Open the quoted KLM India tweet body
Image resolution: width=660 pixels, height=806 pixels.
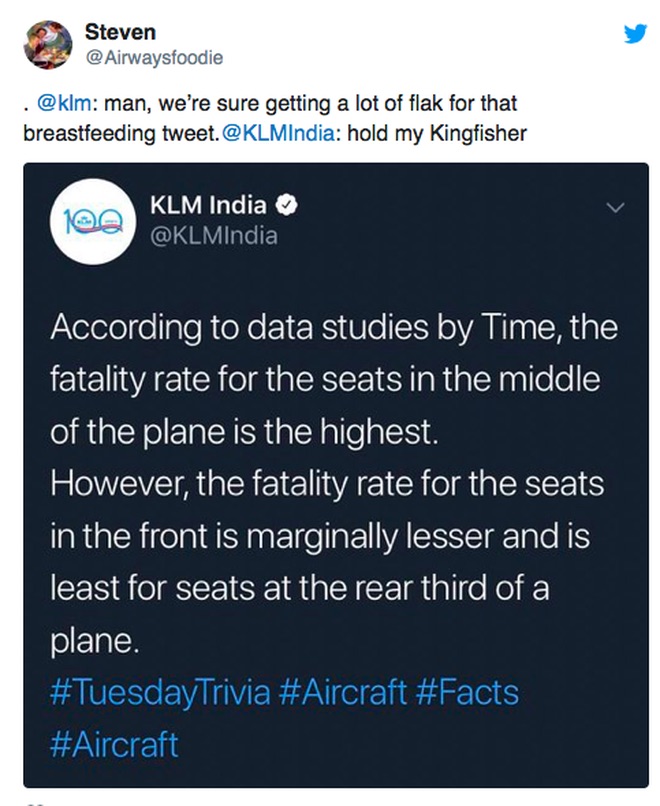point(335,484)
